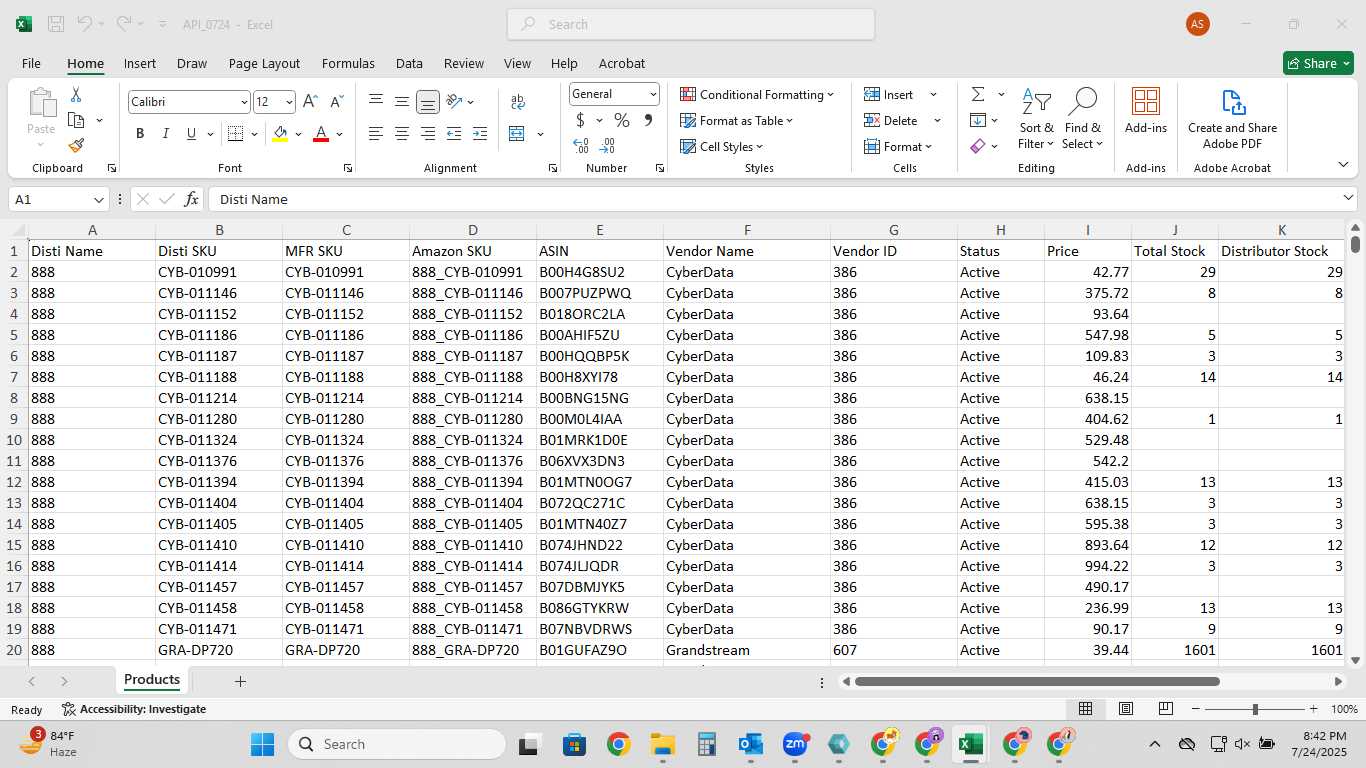The width and height of the screenshot is (1366, 768).
Task: Open the Font dialog launcher
Action: tap(347, 168)
